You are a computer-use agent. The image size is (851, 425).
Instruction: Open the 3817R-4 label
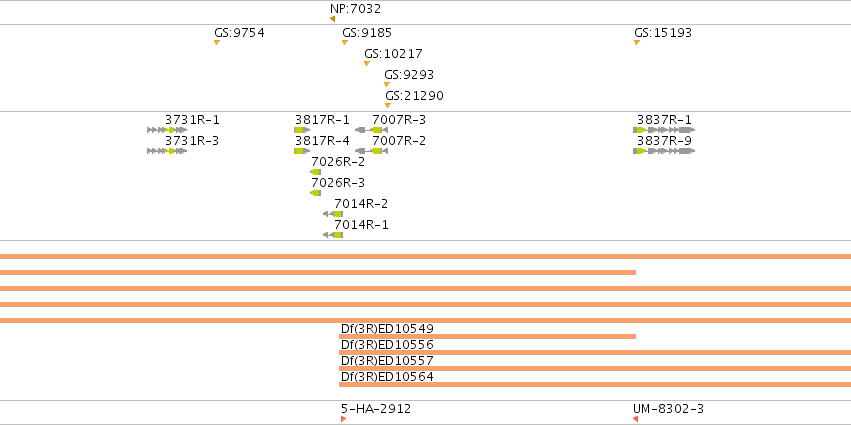(322, 141)
